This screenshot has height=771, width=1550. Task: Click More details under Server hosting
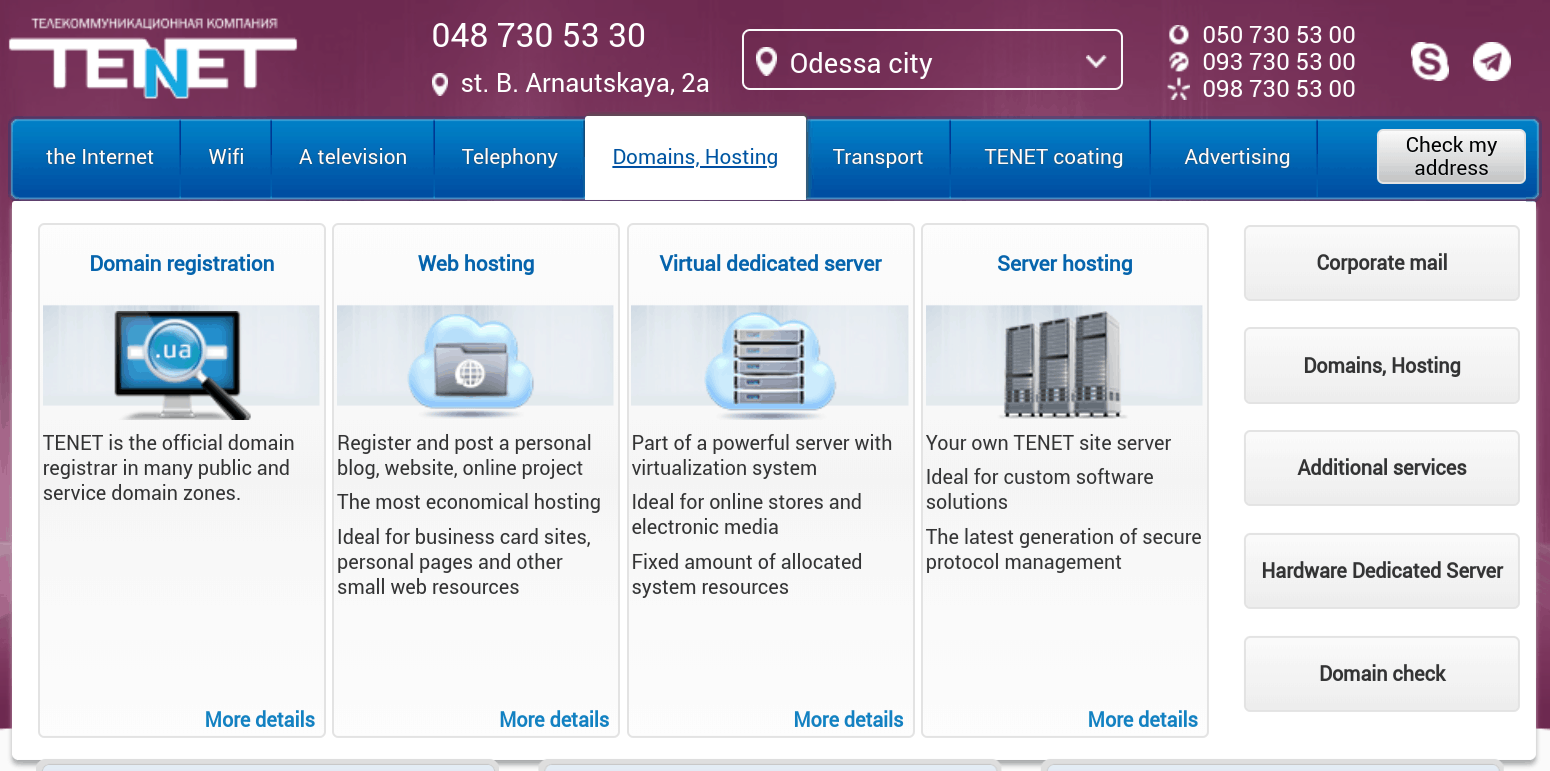pyautogui.click(x=1143, y=720)
